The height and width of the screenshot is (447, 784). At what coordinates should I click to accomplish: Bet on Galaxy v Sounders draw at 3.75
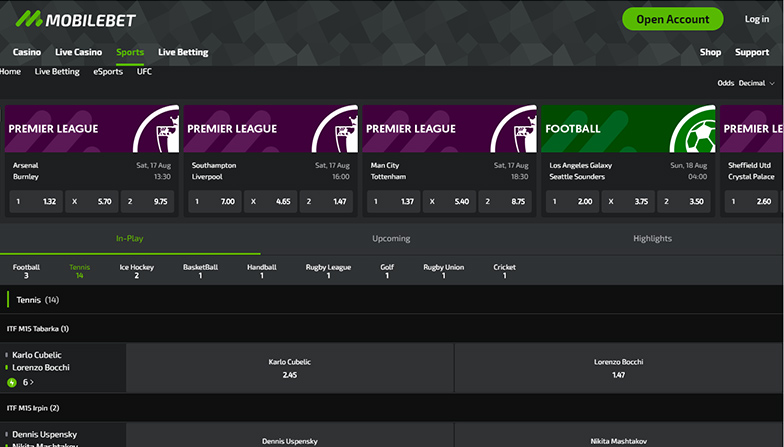pos(628,202)
